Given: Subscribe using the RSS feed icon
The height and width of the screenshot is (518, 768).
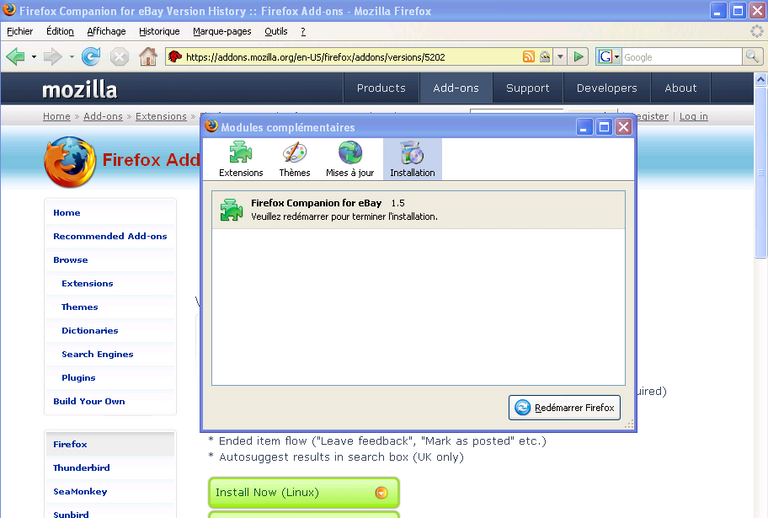Looking at the screenshot, I should 528,57.
